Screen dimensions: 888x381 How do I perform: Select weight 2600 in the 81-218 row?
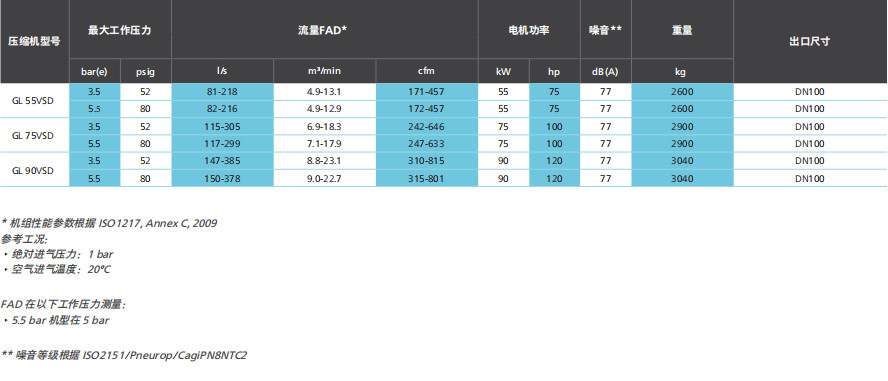682,92
